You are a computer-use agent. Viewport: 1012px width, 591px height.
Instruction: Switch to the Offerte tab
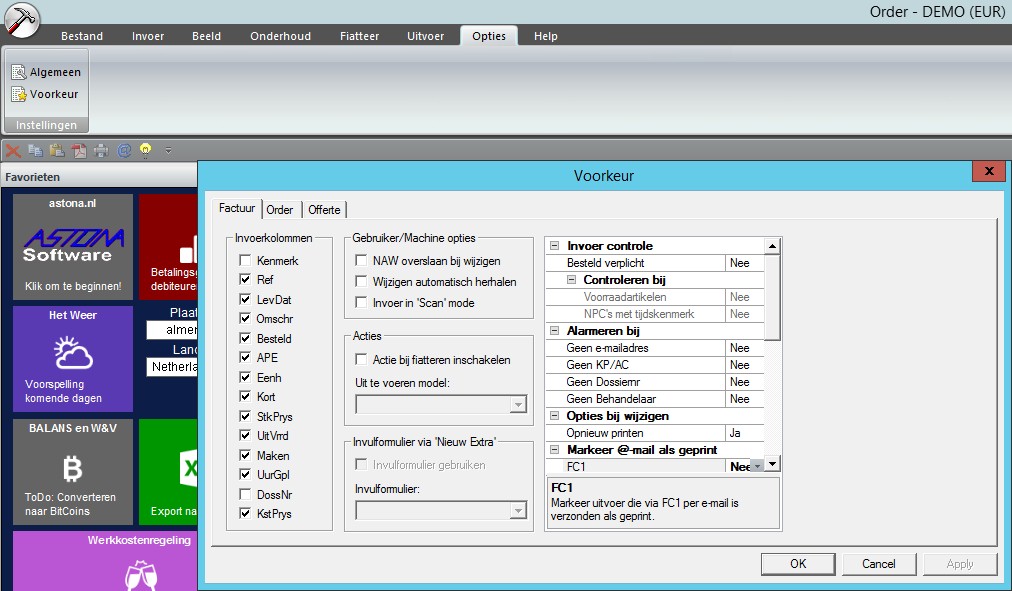pyautogui.click(x=324, y=210)
